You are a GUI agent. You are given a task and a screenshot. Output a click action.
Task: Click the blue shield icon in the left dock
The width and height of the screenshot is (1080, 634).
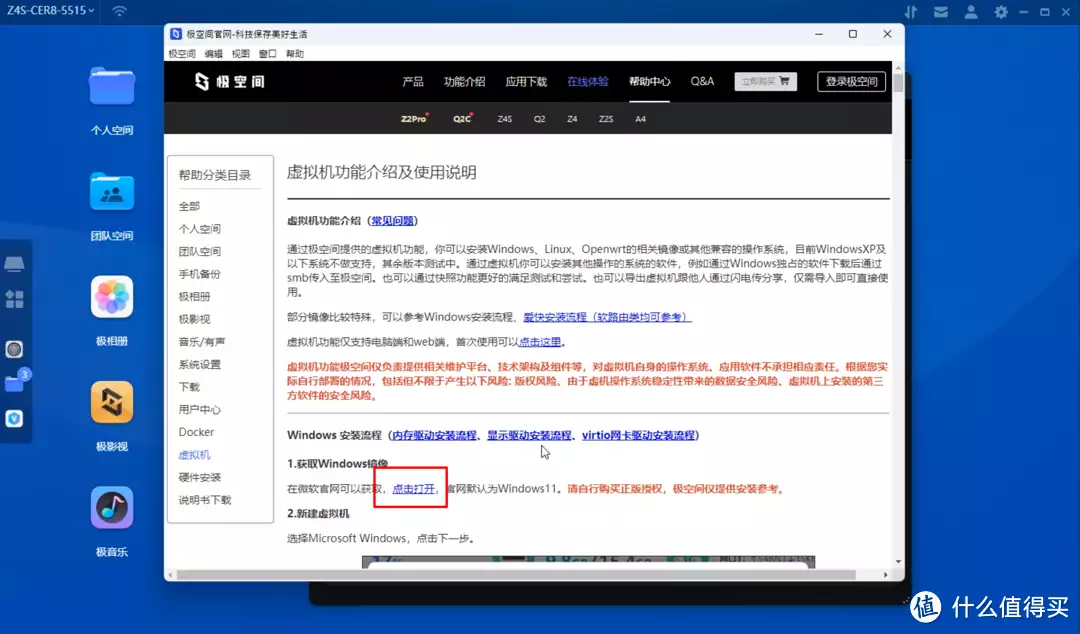click(x=14, y=418)
